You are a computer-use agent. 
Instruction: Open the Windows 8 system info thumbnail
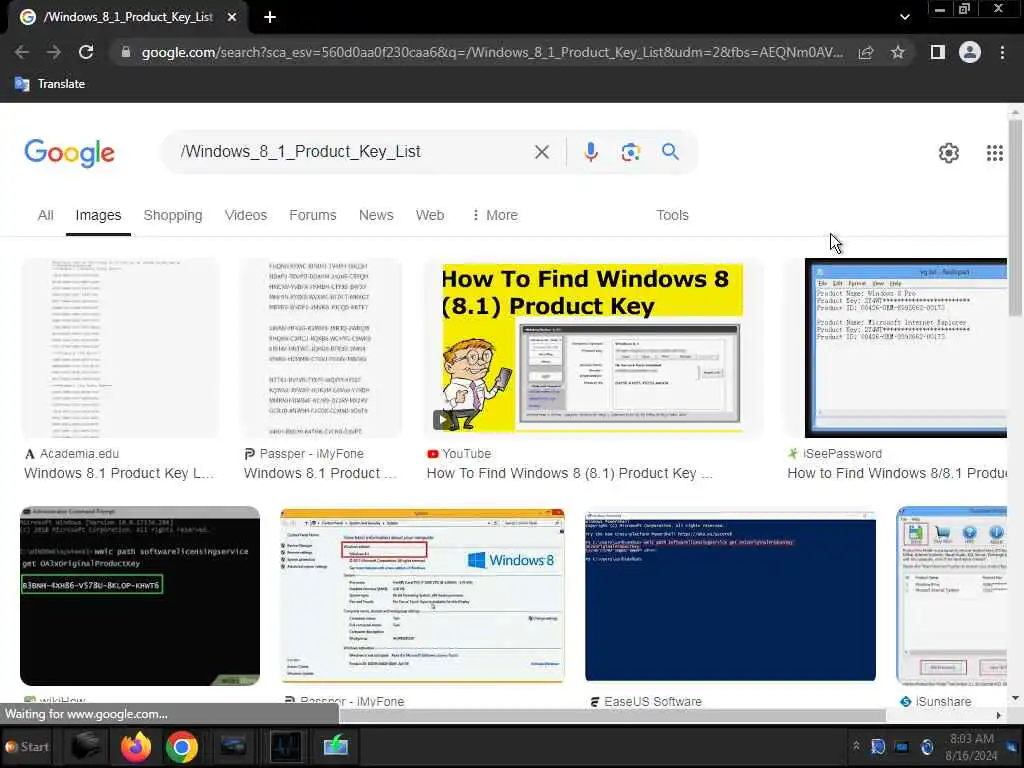(423, 596)
